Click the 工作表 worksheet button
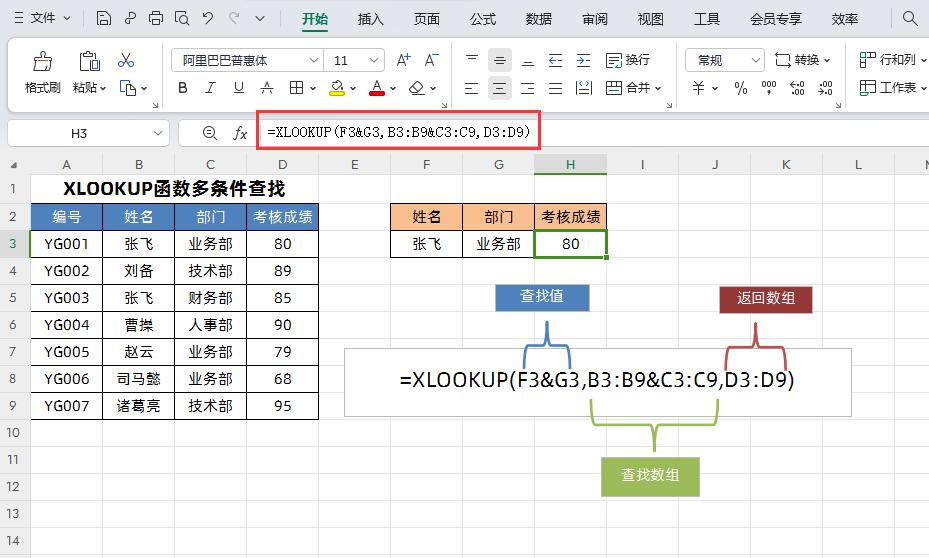This screenshot has height=558, width=929. click(x=892, y=88)
